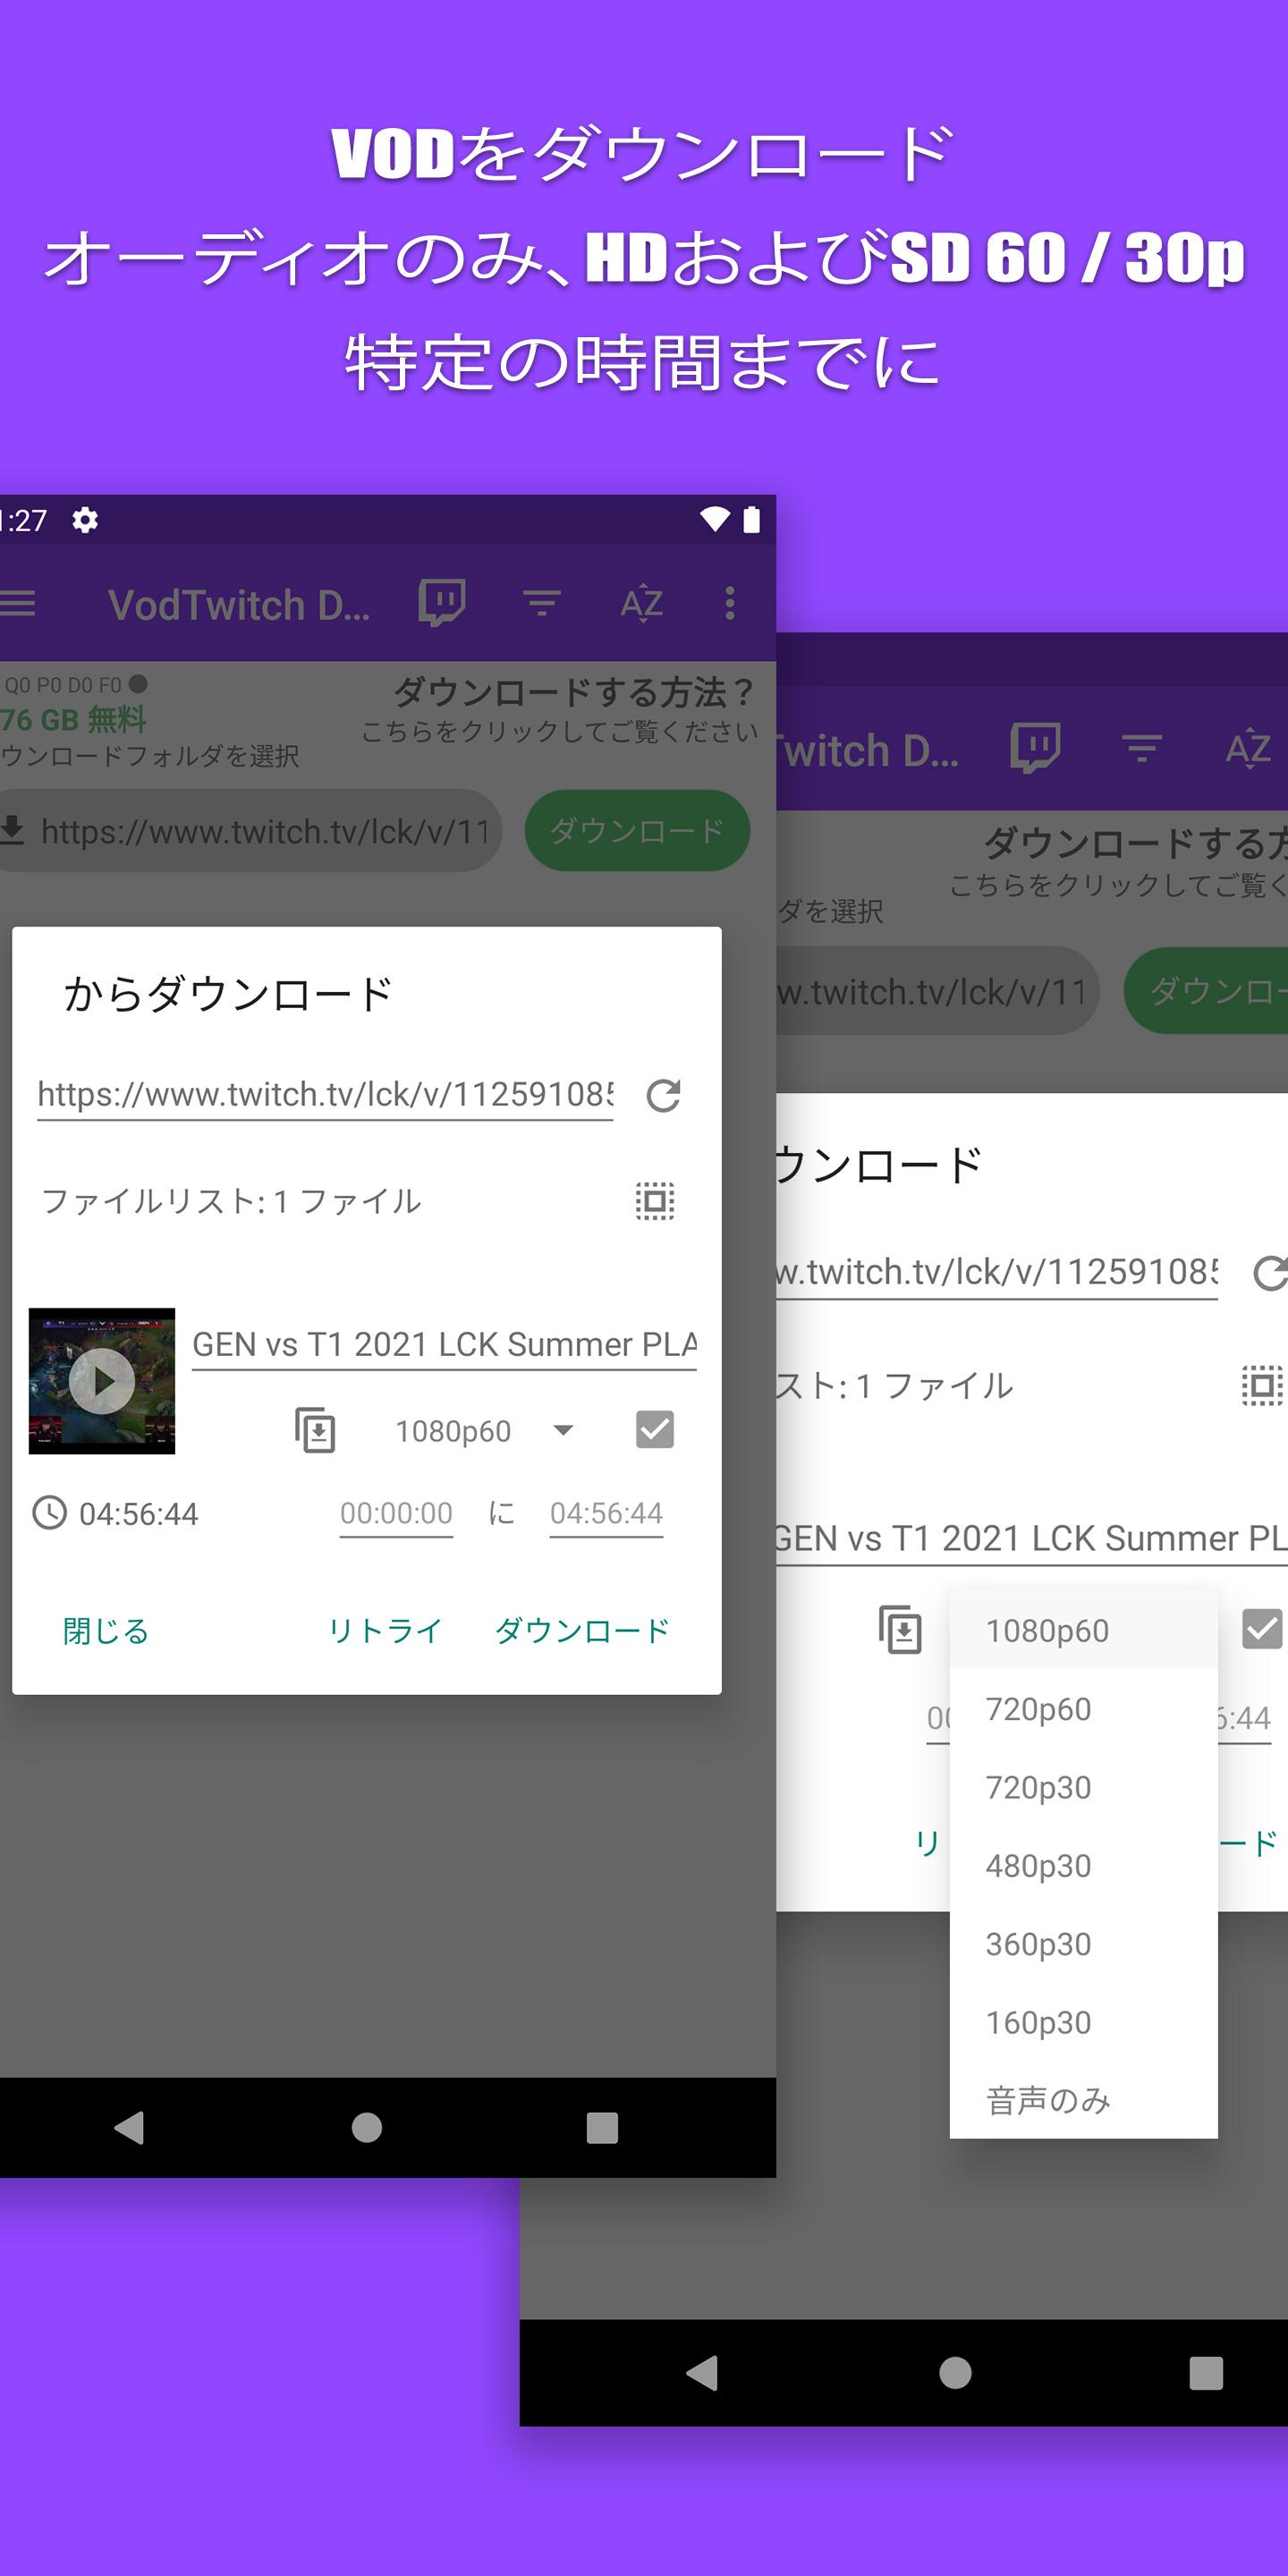Screen dimensions: 1288x2576
Task: Click select-all icon in right phone dialog
Action: [1262, 1386]
